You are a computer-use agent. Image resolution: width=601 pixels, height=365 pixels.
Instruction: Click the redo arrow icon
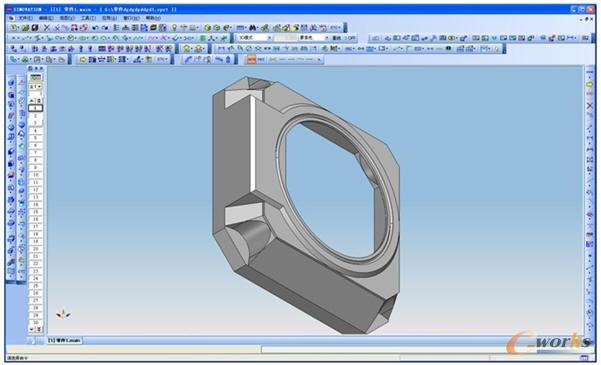point(104,28)
